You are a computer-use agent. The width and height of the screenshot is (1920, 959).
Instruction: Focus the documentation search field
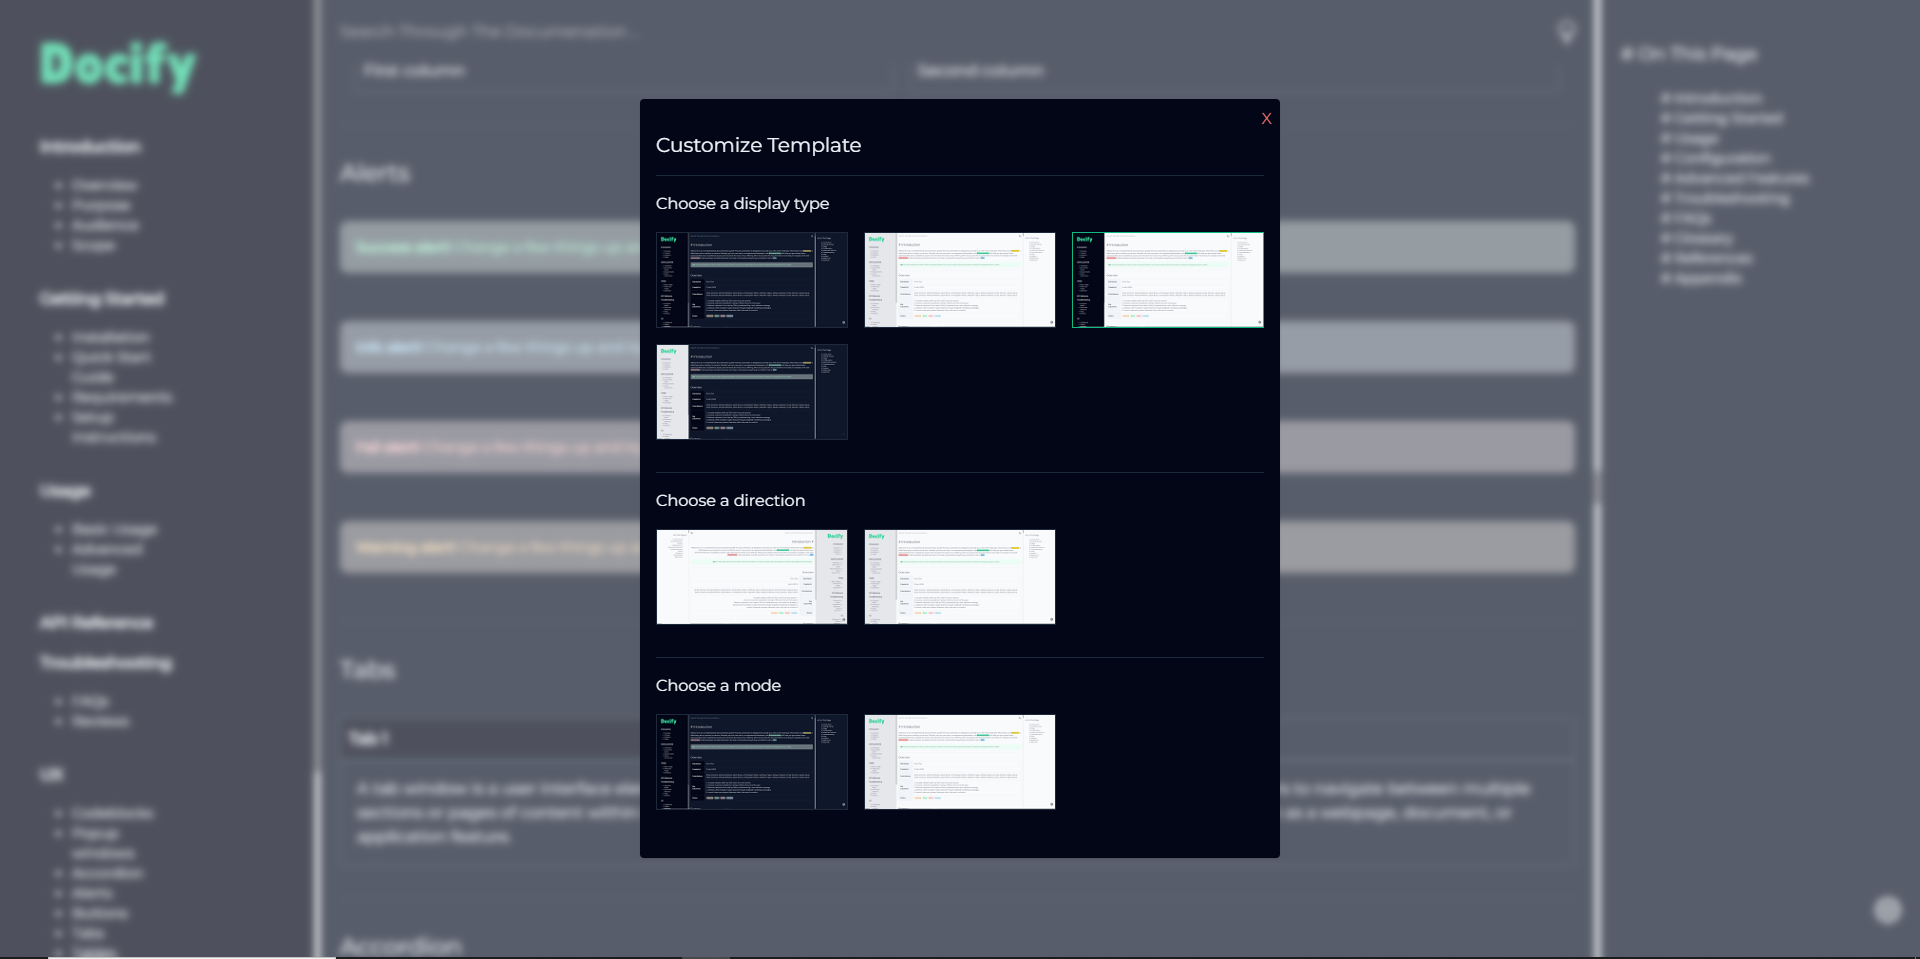[x=700, y=31]
